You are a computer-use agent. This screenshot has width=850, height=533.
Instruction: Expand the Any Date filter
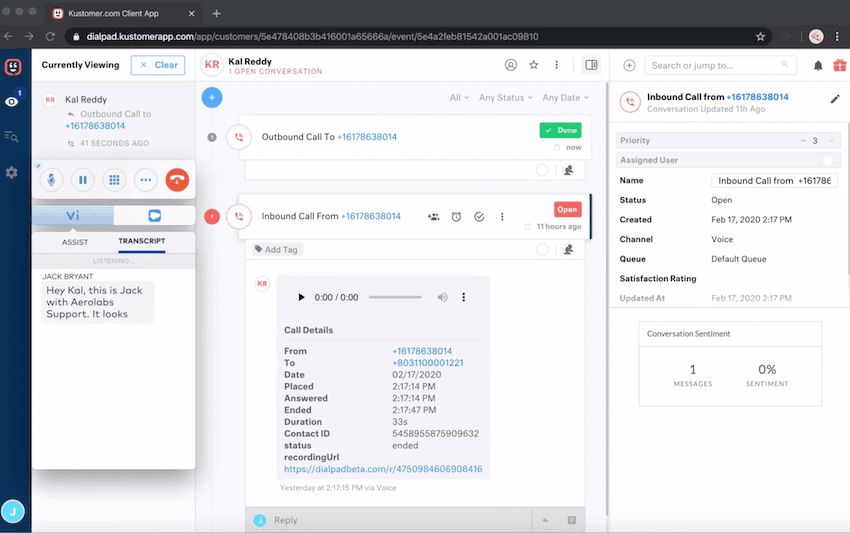(x=565, y=98)
